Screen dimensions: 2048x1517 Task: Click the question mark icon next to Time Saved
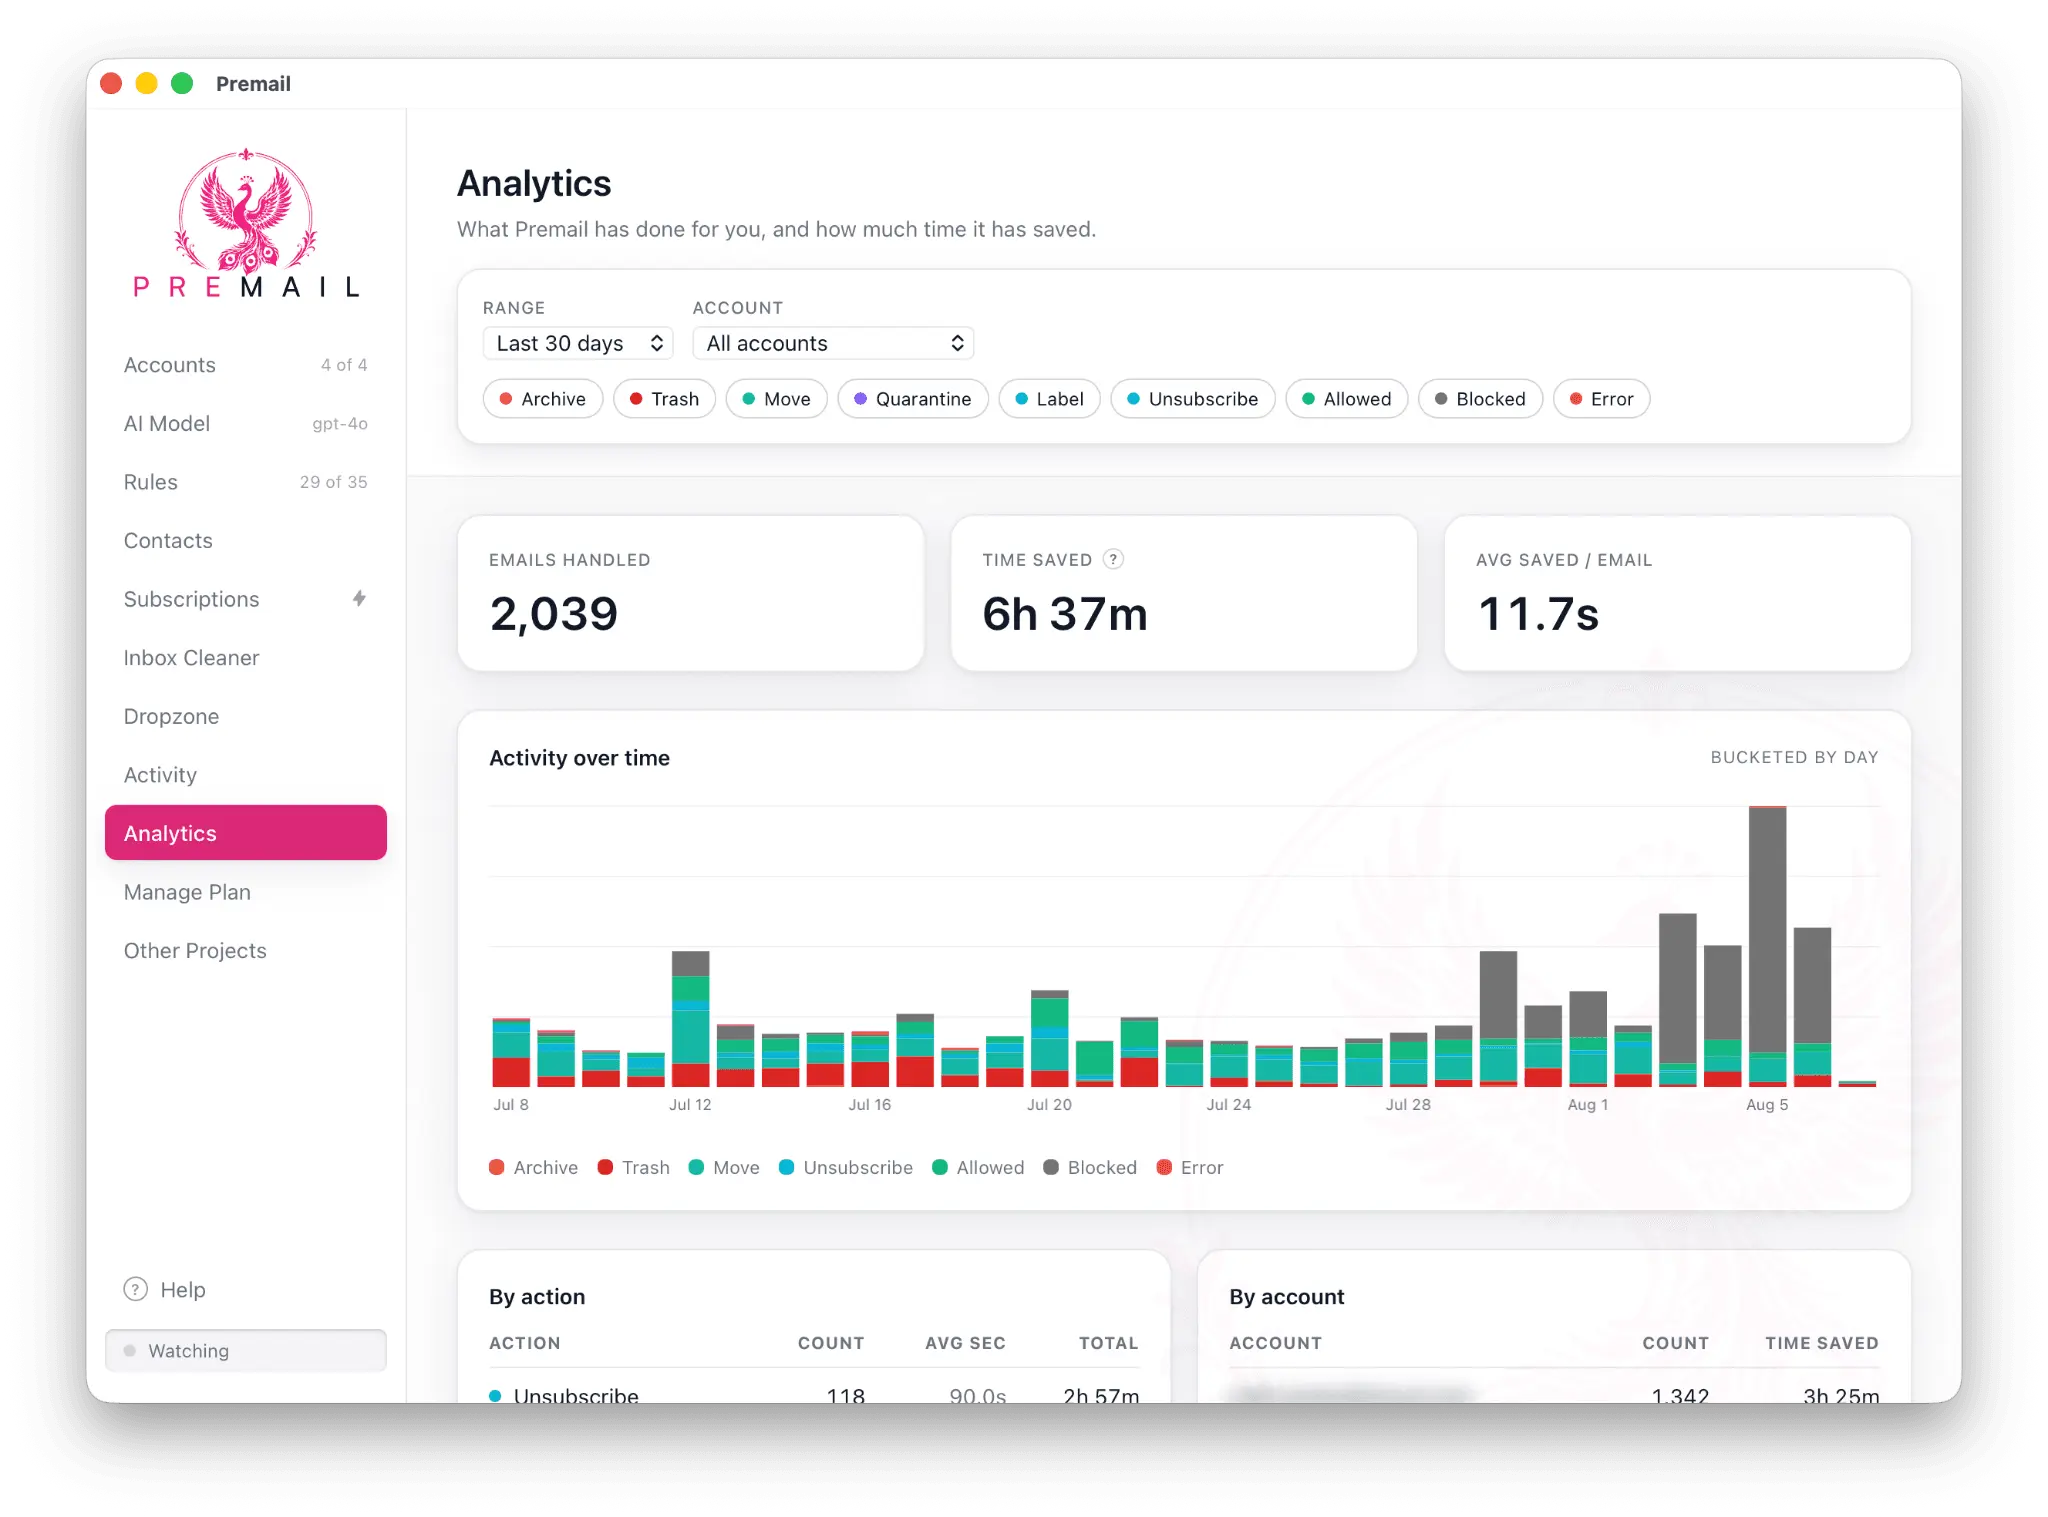tap(1113, 559)
